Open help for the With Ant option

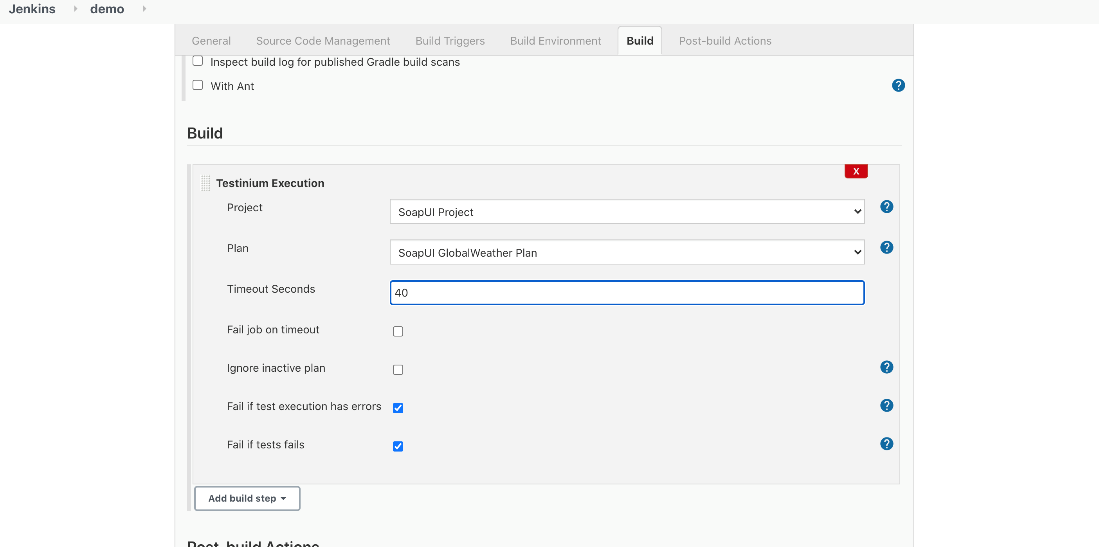tap(898, 86)
